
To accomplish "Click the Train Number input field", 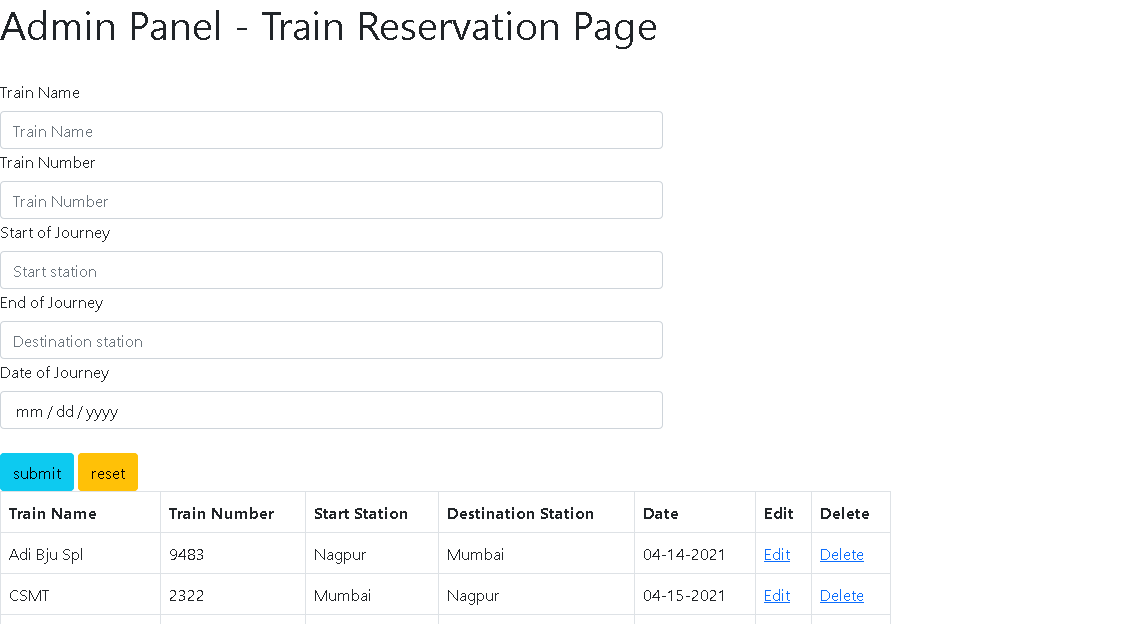I will pos(330,200).
